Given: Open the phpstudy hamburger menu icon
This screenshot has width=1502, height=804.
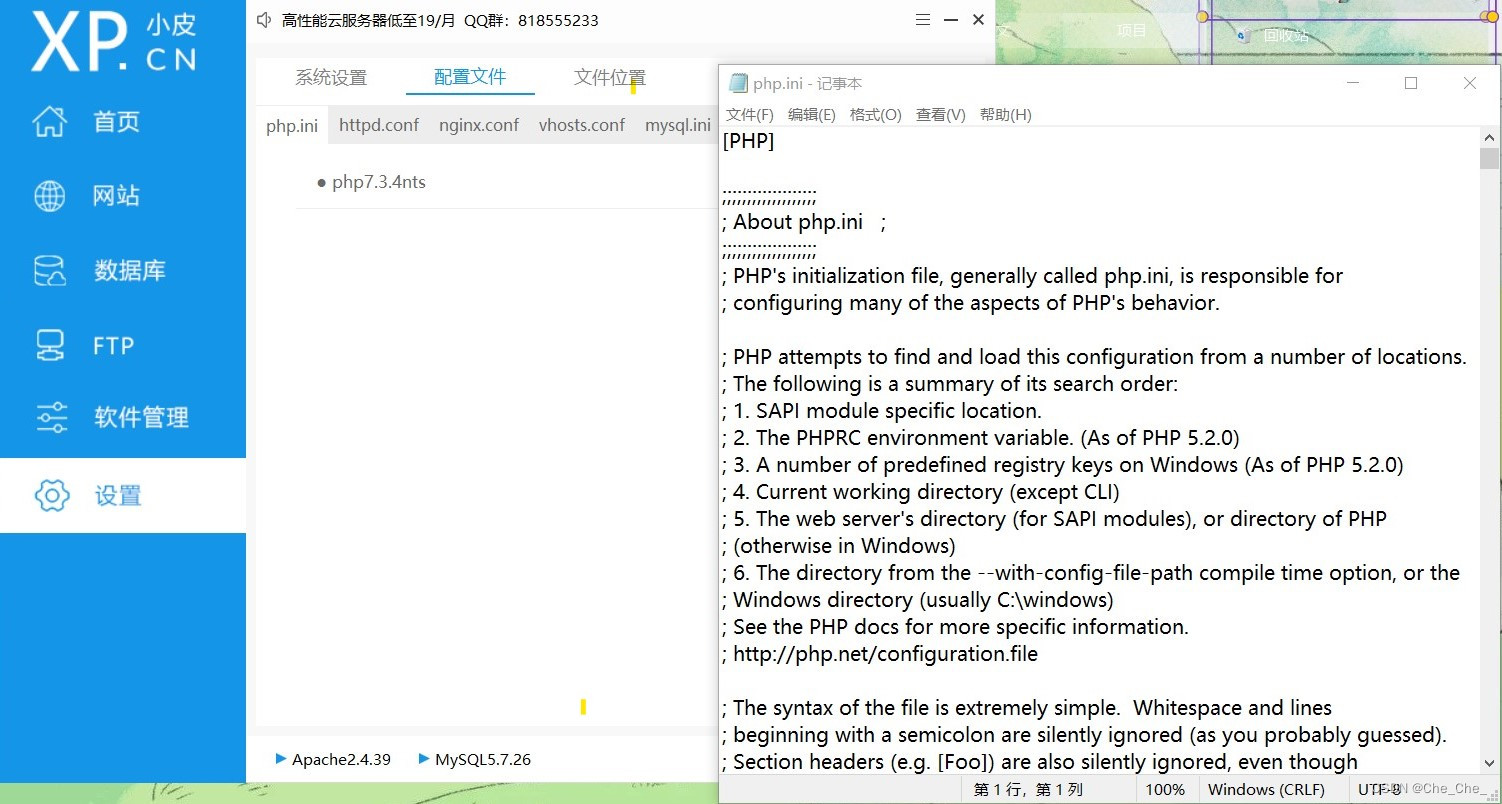Looking at the screenshot, I should pos(923,20).
